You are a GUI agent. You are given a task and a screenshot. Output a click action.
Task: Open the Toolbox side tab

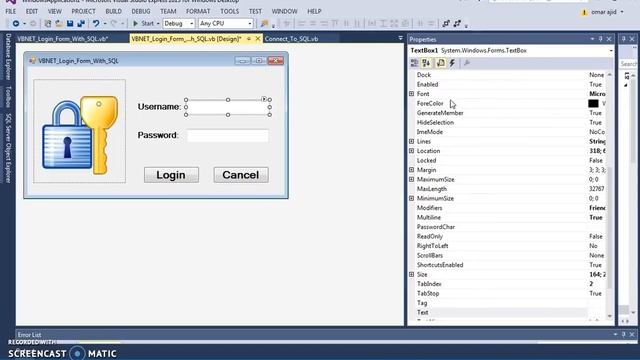tap(8, 97)
